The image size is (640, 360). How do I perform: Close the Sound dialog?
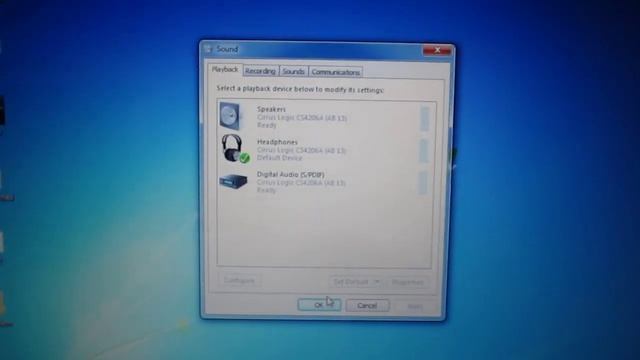click(437, 50)
